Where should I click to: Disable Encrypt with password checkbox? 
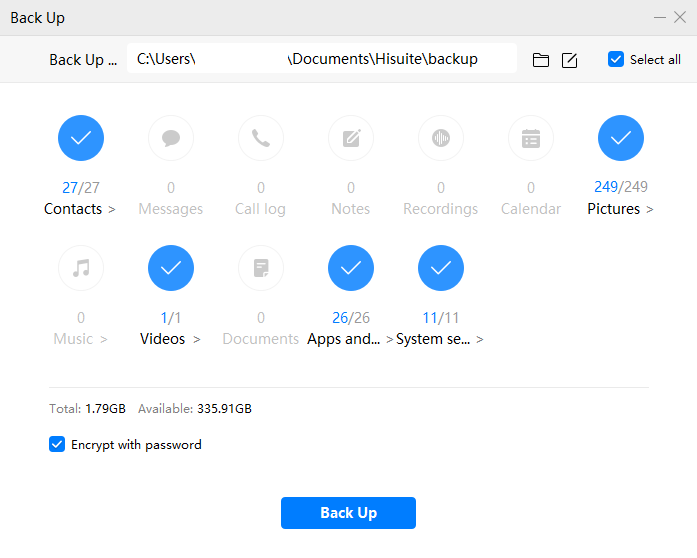(x=57, y=444)
